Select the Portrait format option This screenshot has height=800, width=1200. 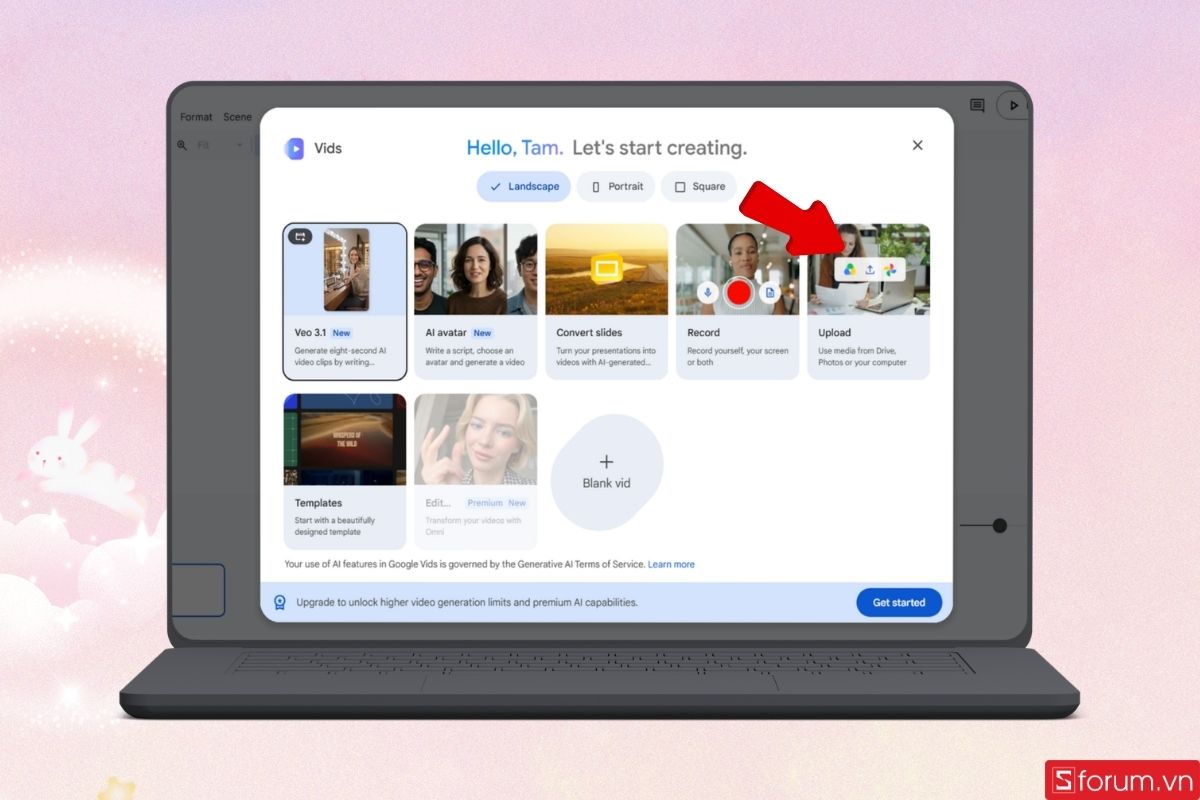point(616,187)
